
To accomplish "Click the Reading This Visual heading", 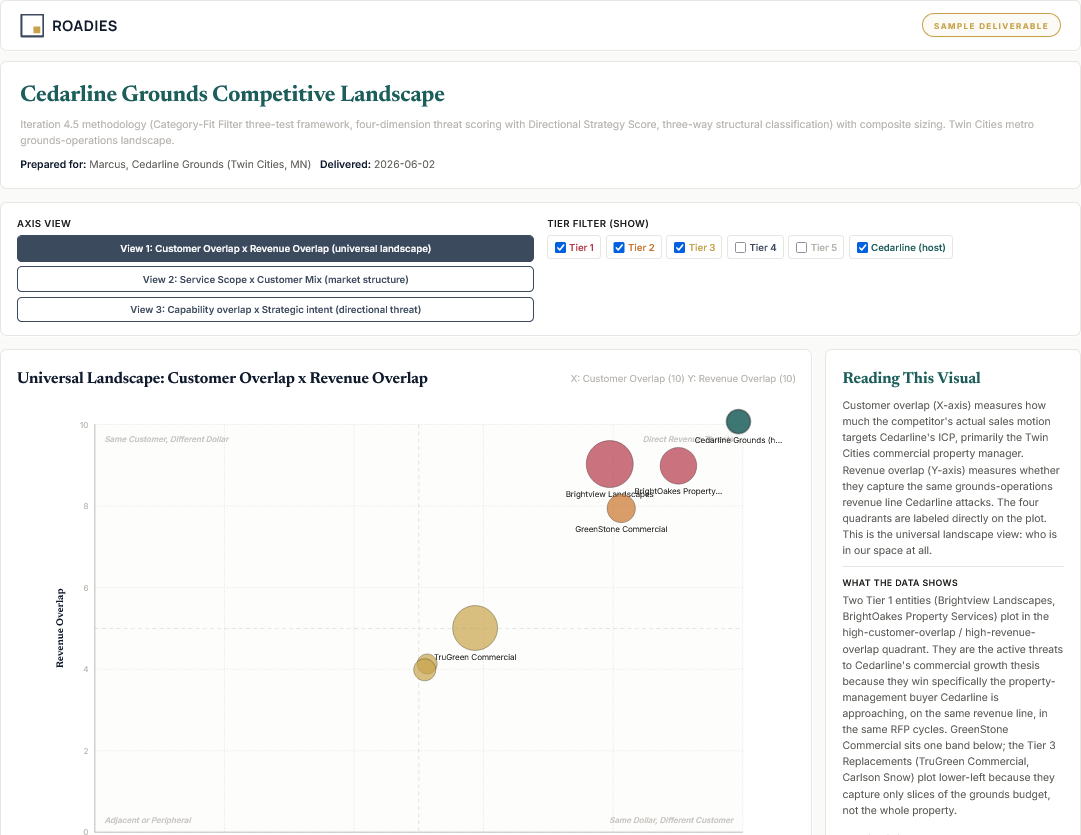I will tap(911, 378).
